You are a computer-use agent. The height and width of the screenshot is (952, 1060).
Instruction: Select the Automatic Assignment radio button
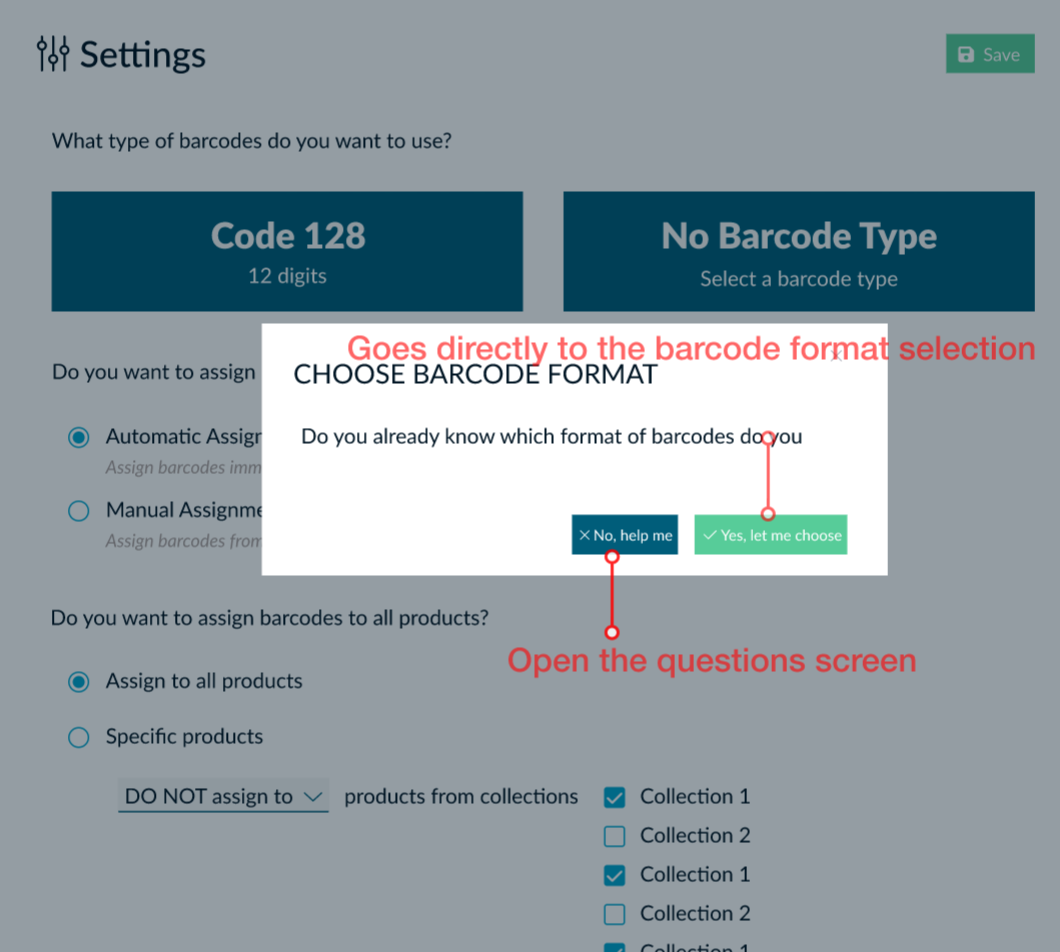(79, 437)
